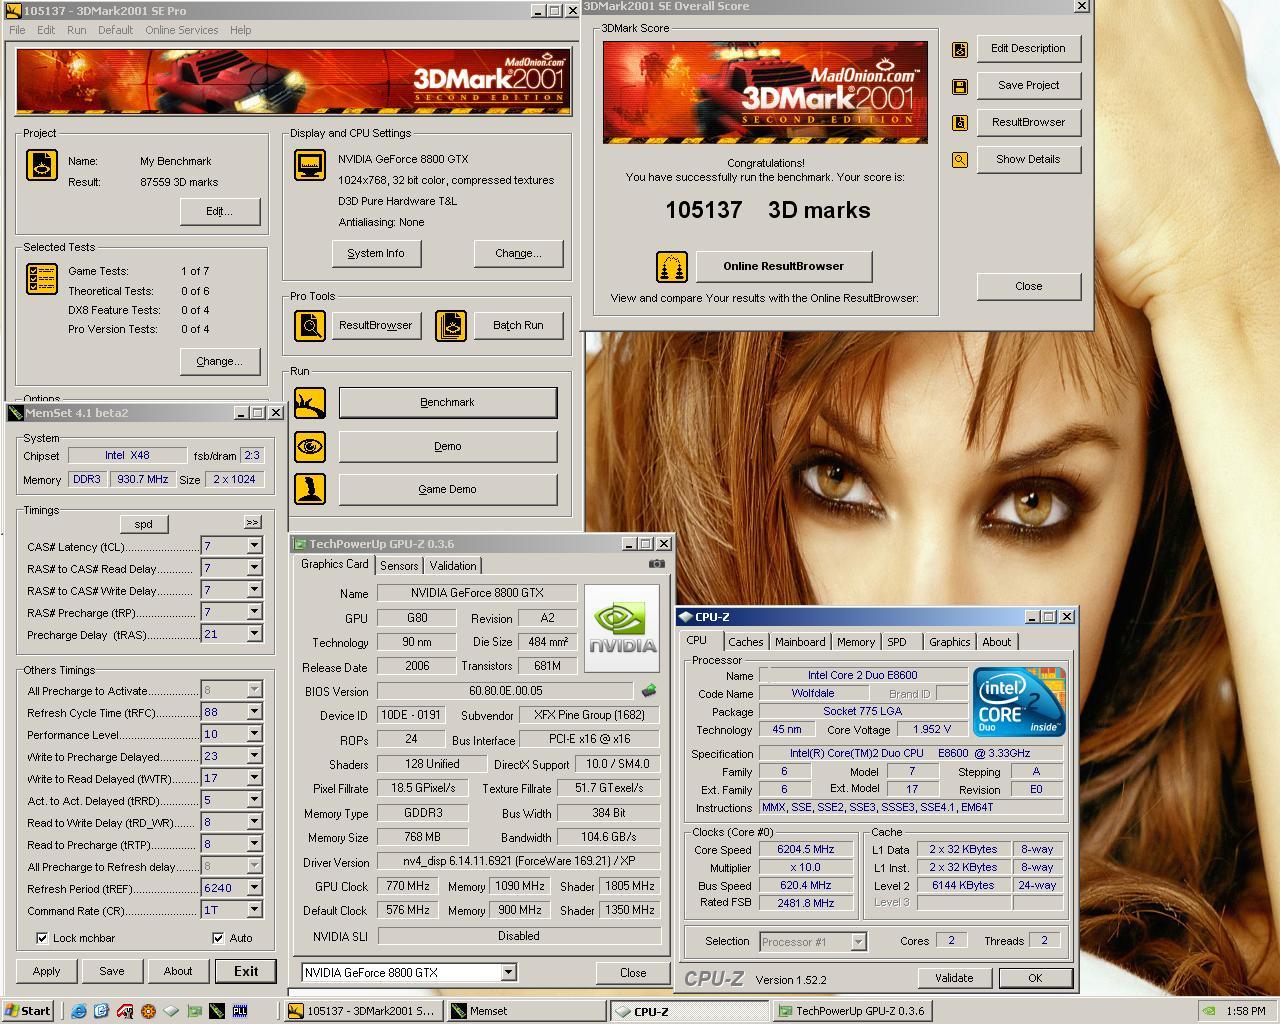
Task: Click the Start button on taskbar
Action: [x=28, y=1011]
